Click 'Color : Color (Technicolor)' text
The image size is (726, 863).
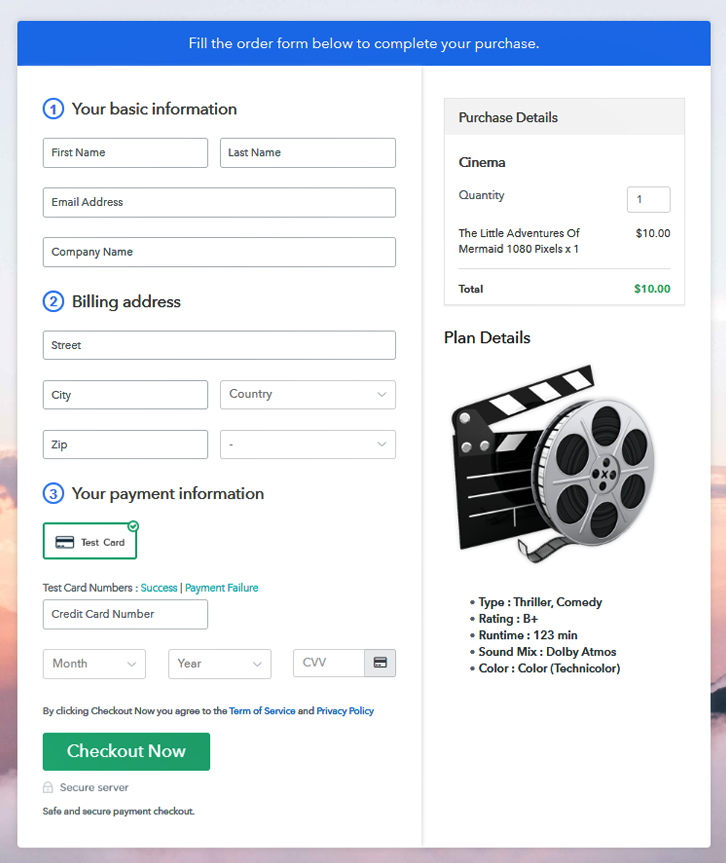[549, 668]
